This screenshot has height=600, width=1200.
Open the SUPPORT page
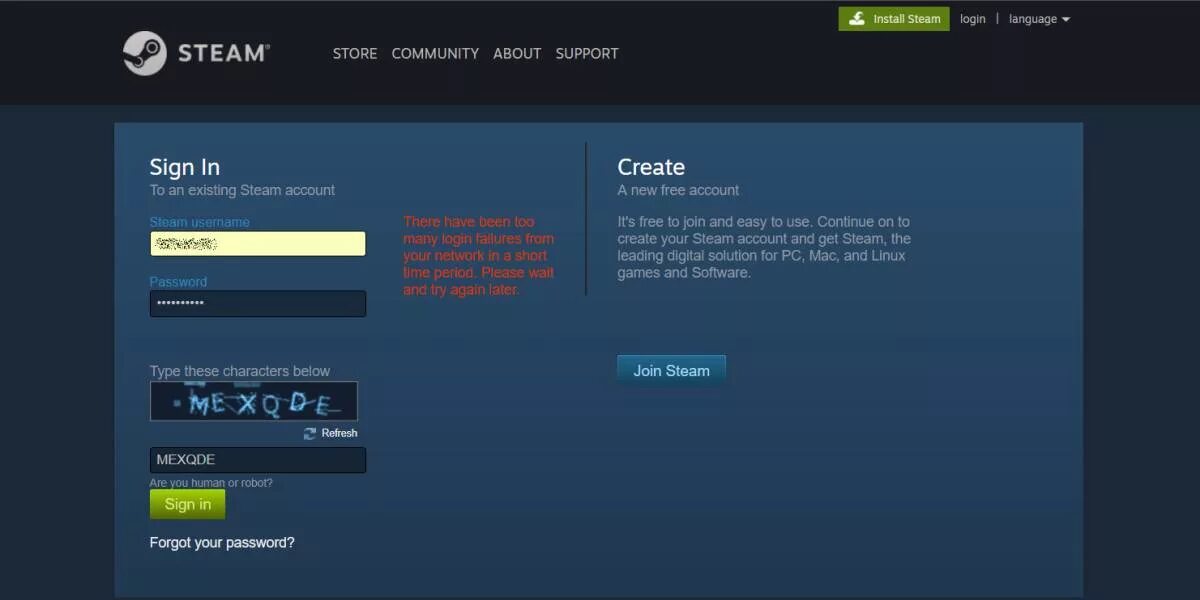click(587, 53)
